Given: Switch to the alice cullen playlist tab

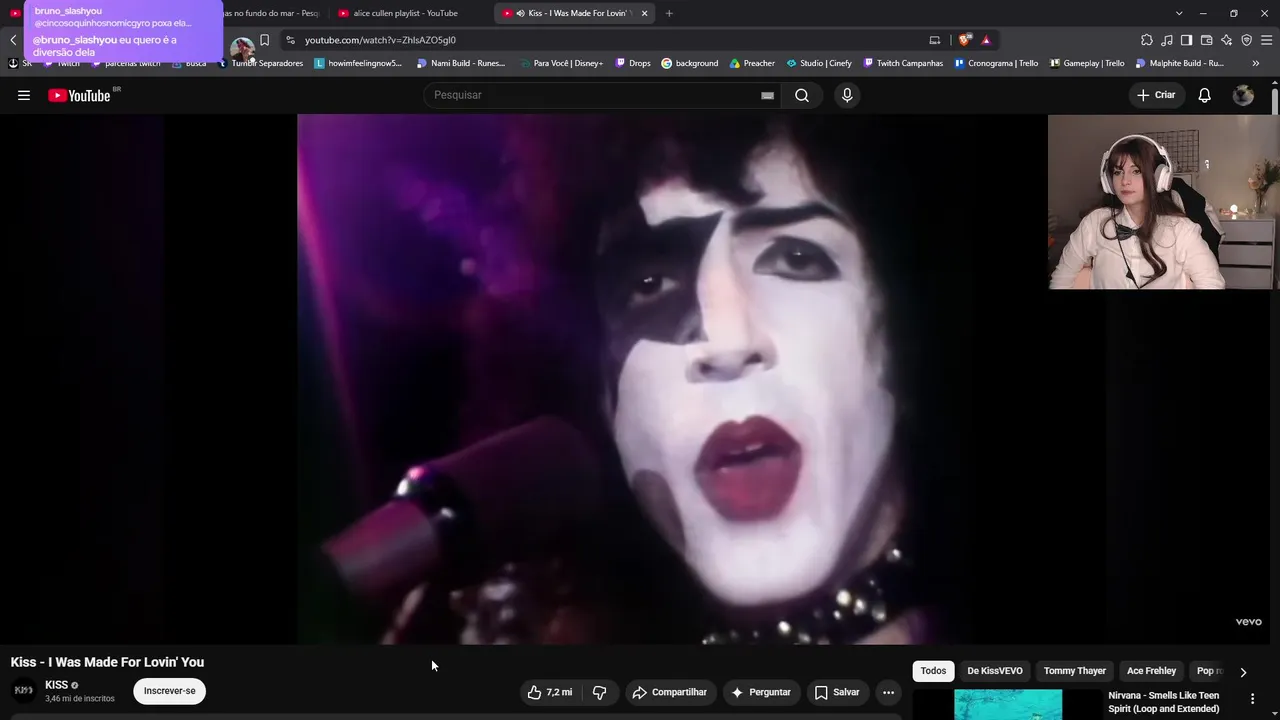Looking at the screenshot, I should coord(405,13).
